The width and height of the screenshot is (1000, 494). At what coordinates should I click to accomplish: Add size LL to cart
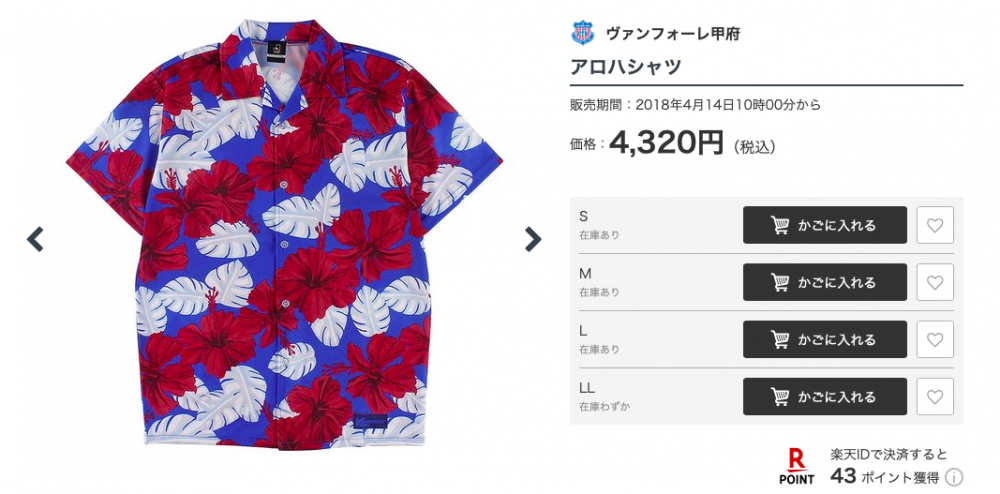pyautogui.click(x=825, y=397)
